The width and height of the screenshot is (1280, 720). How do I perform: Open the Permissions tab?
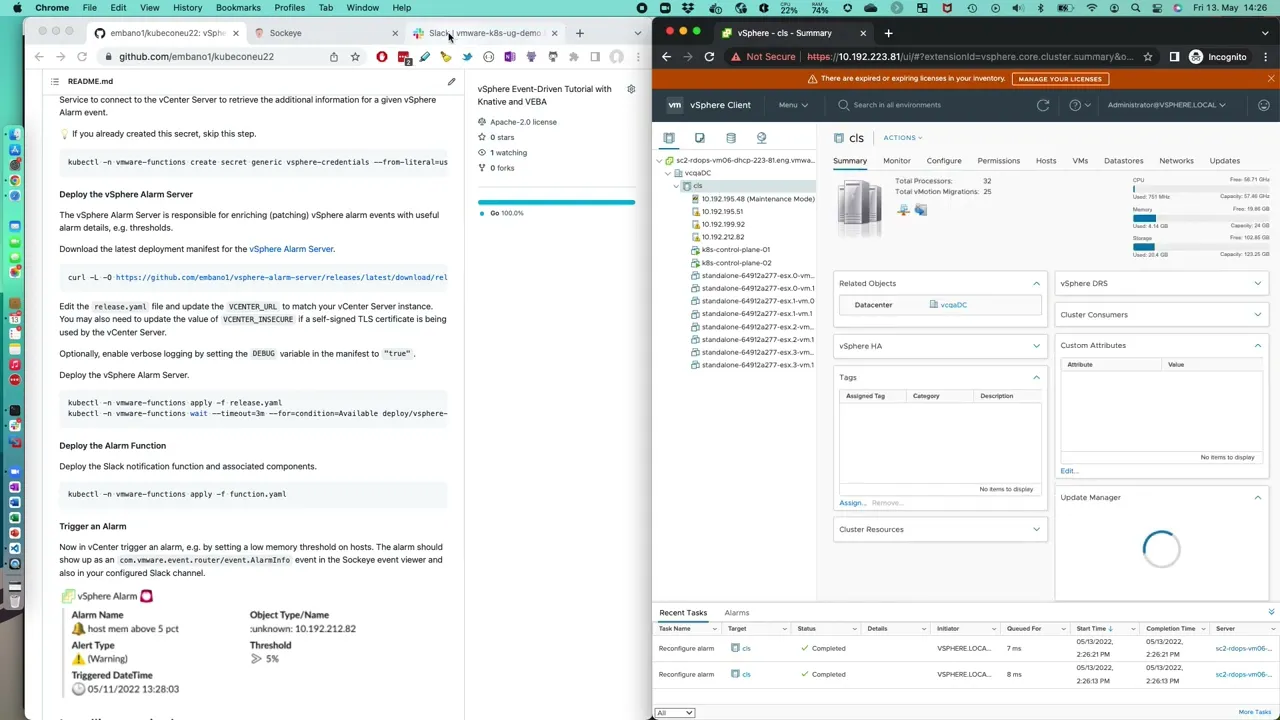pos(999,160)
